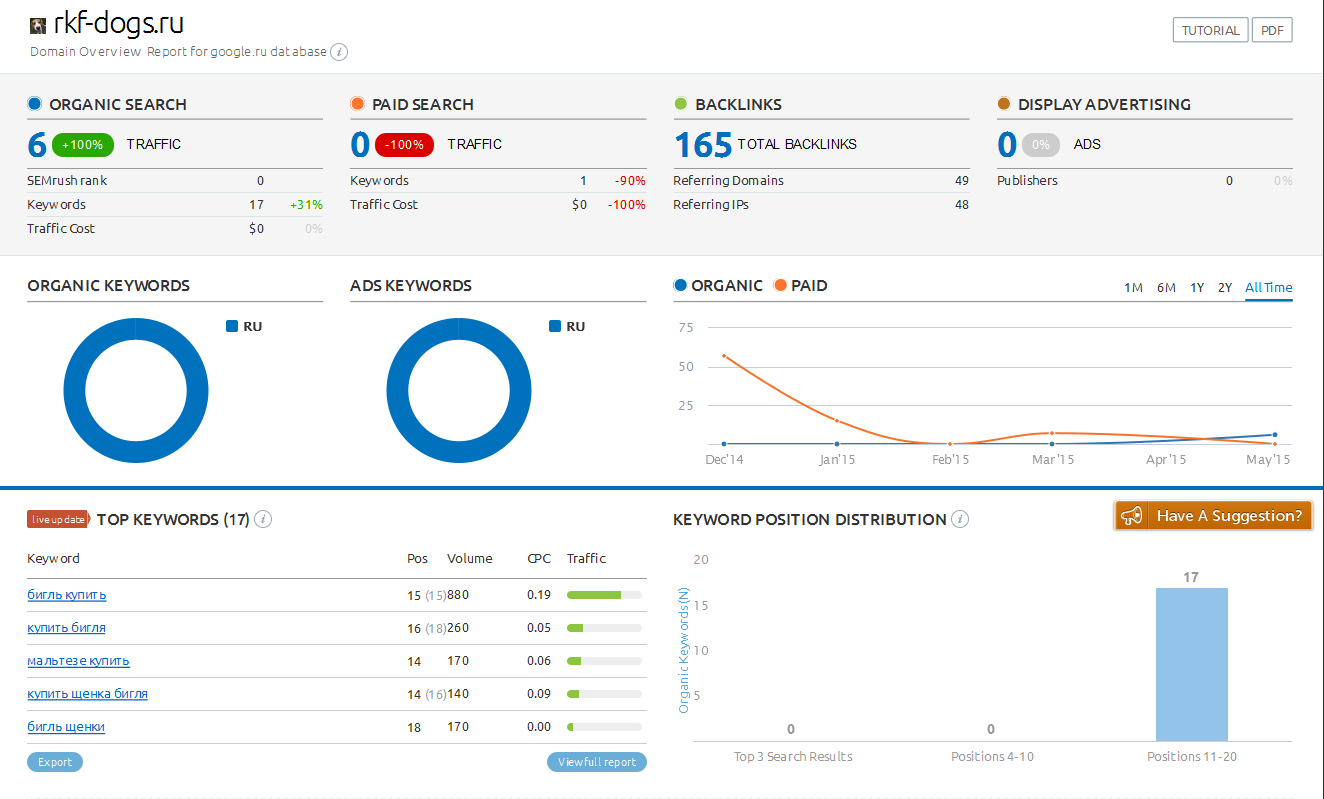Click View full report button
The image size is (1324, 799).
(x=596, y=762)
